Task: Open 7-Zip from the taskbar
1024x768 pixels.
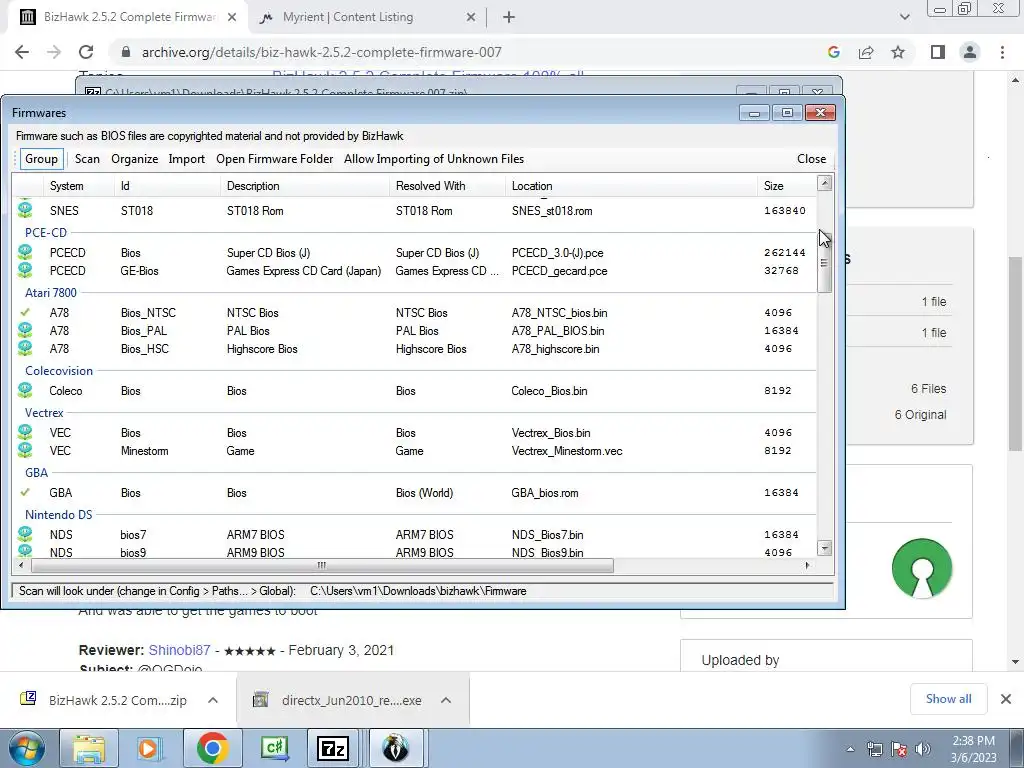Action: [332, 748]
